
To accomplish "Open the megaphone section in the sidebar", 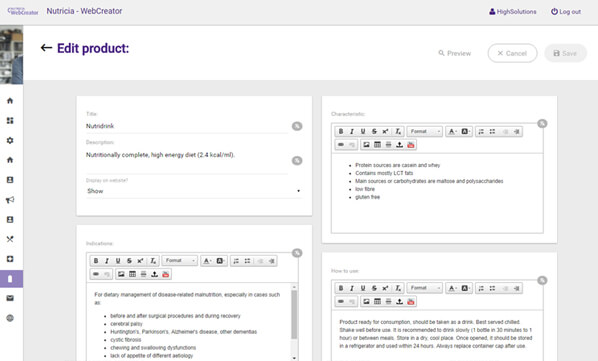I will (10, 200).
